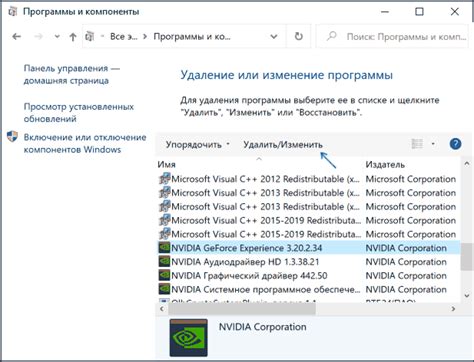Click the search magnifier icon
474x362 pixels.
tap(331, 36)
